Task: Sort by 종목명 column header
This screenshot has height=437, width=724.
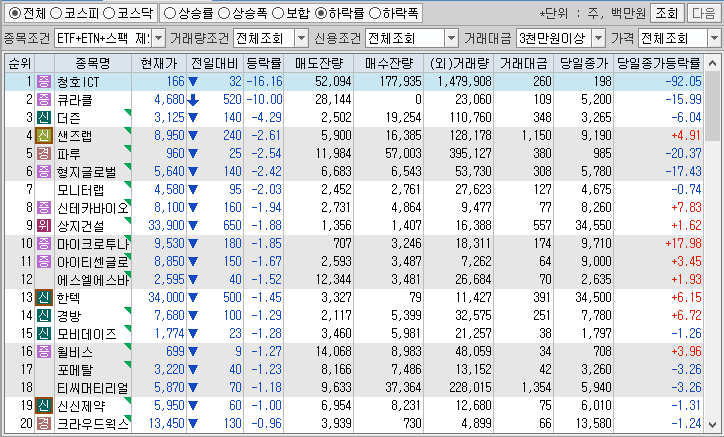Action: [93, 63]
